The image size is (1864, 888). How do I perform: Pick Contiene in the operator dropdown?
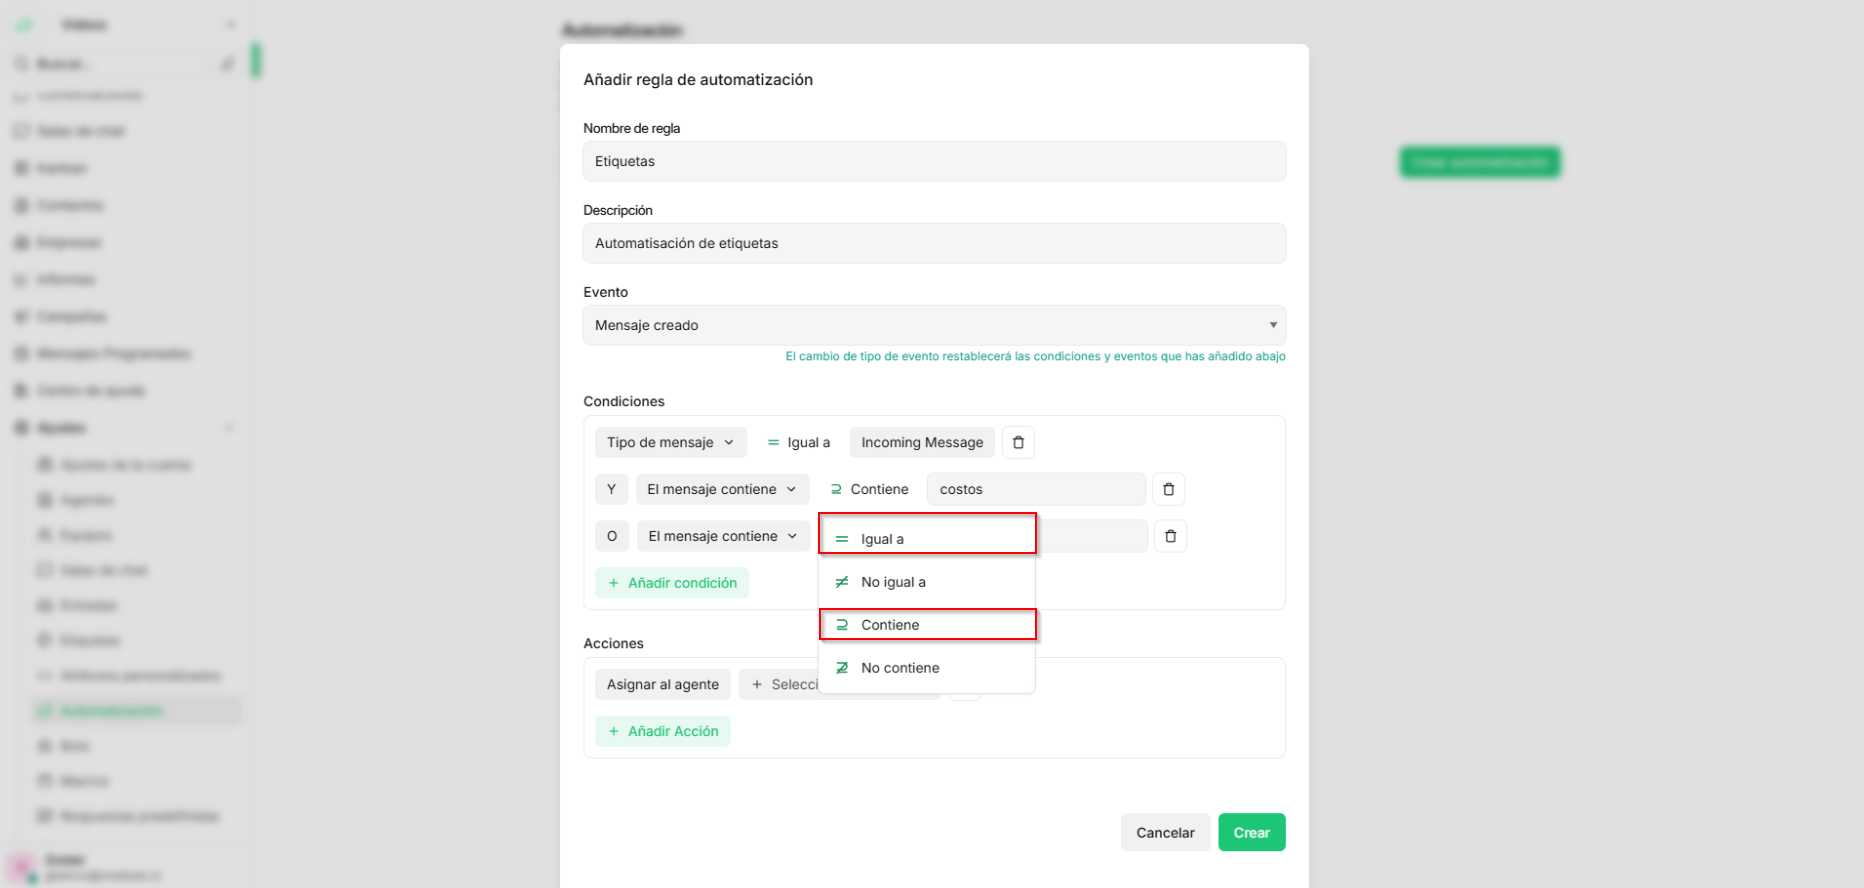(927, 625)
